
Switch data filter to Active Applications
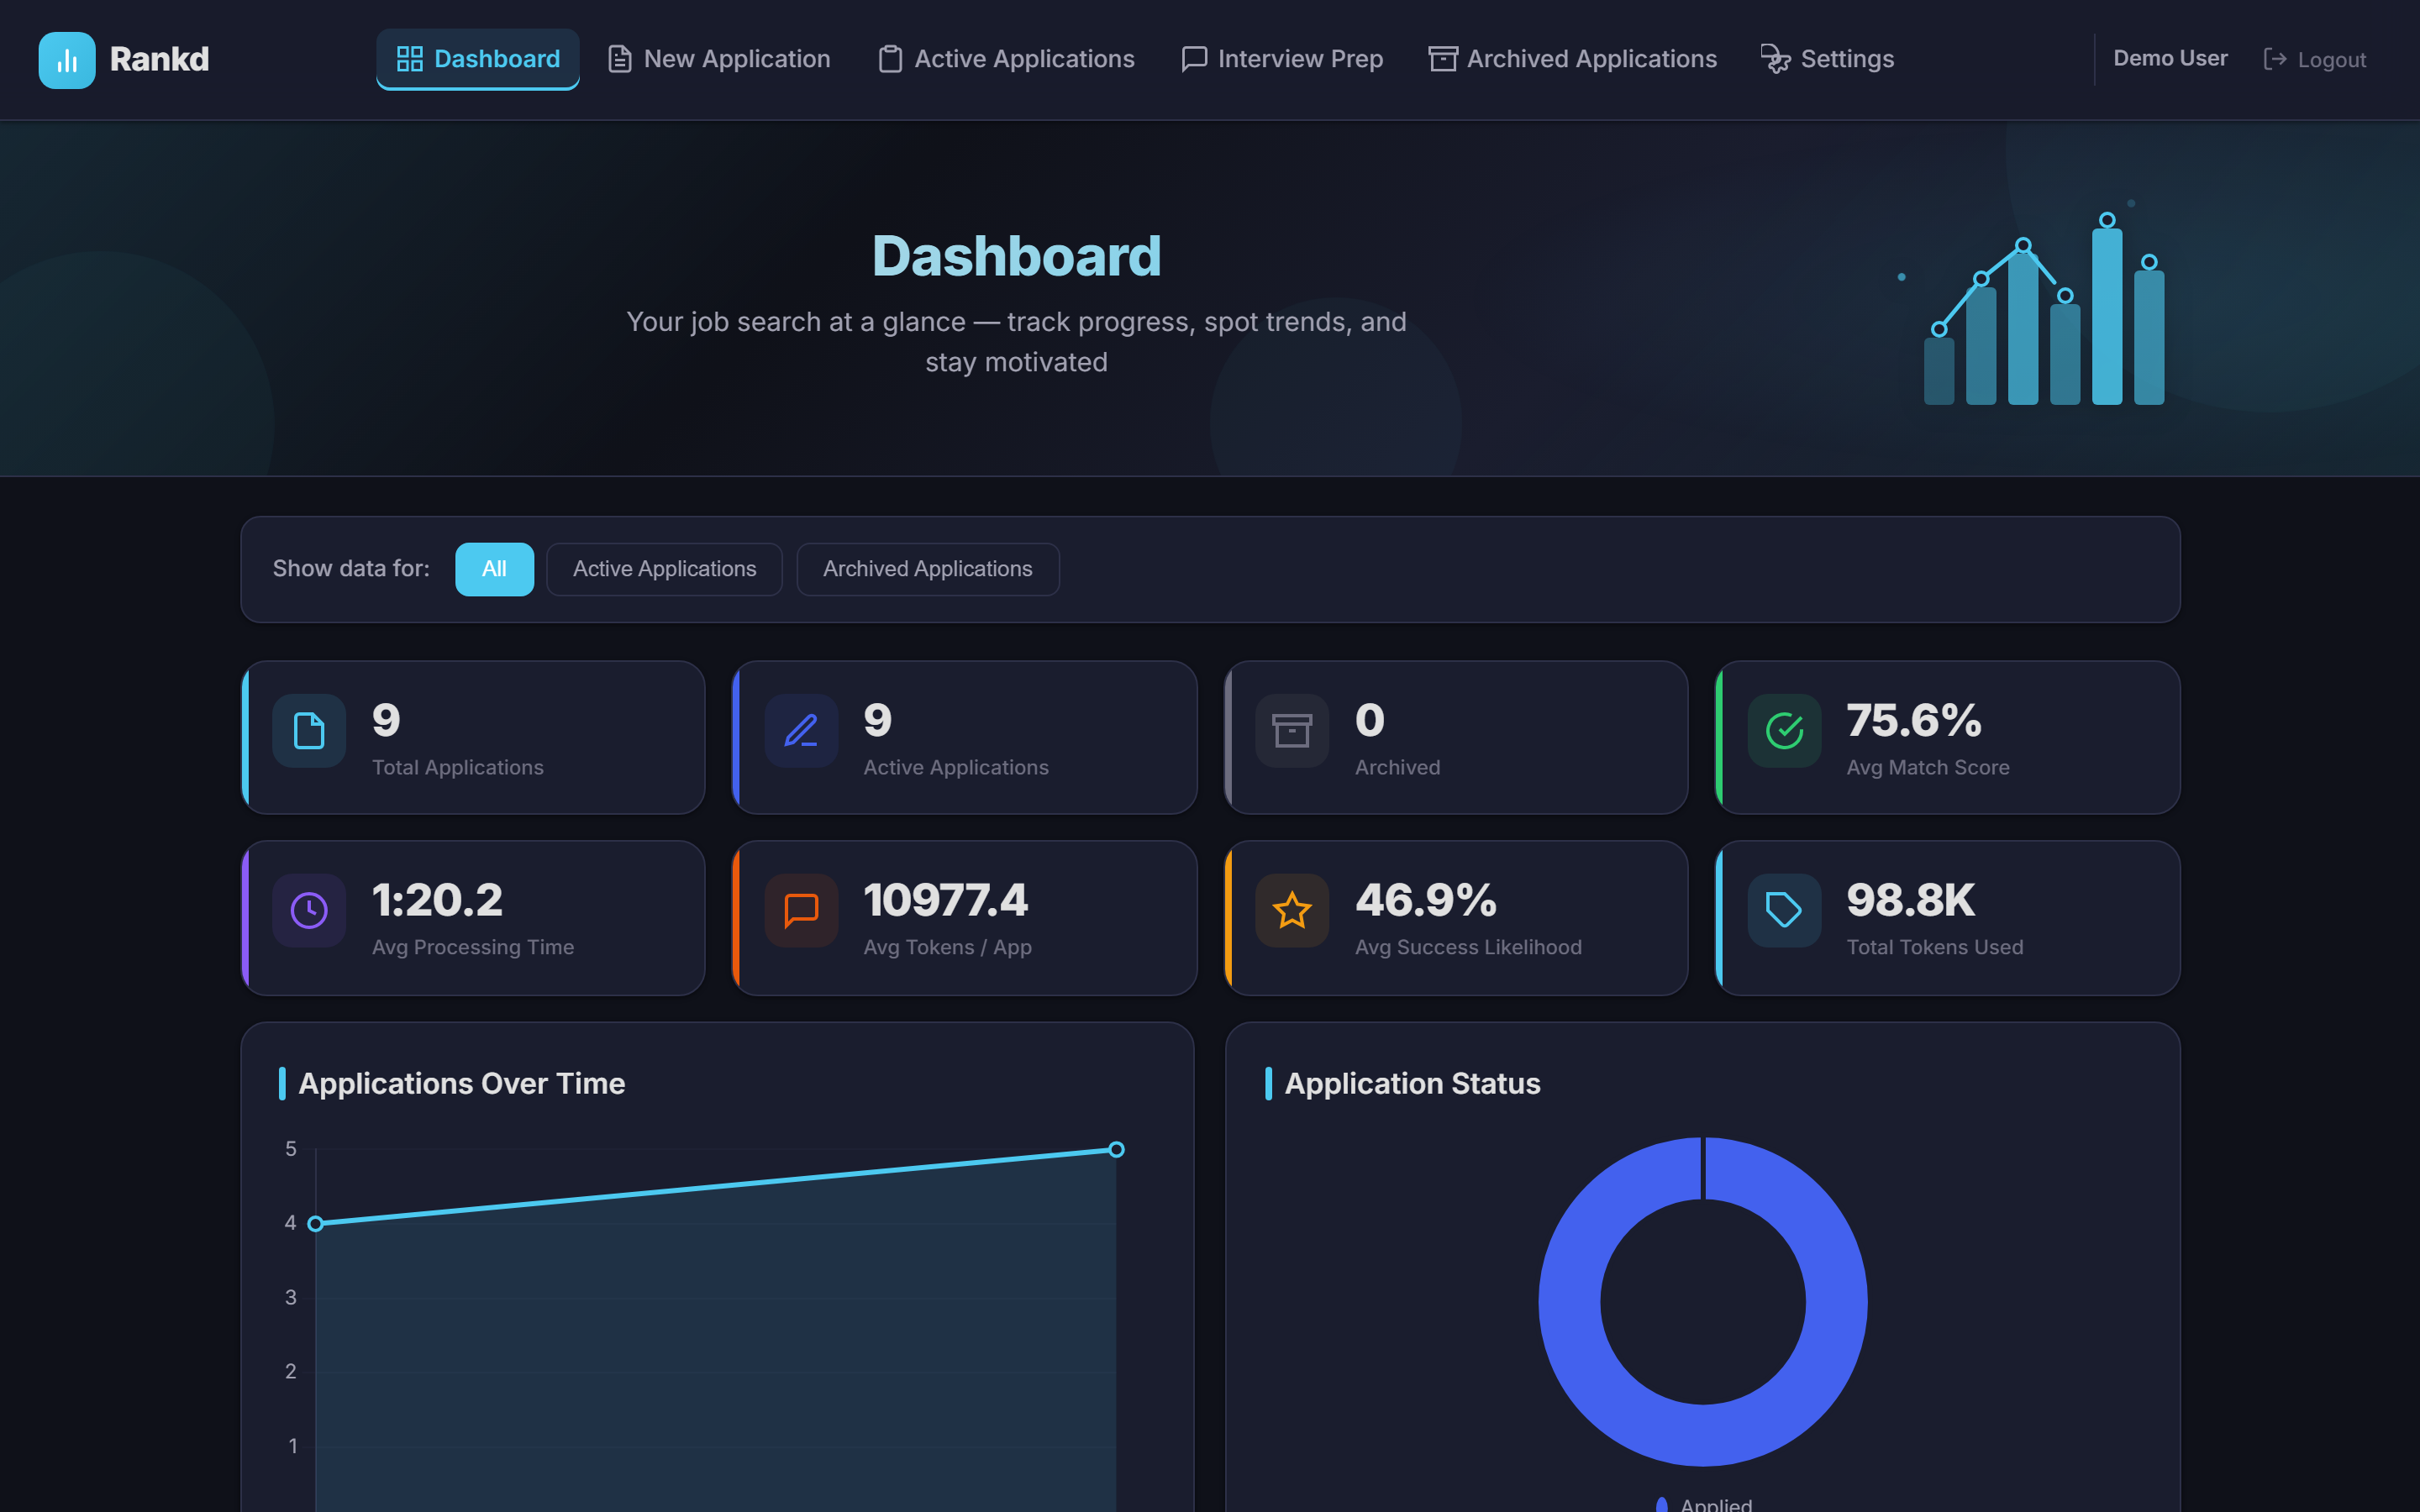[x=664, y=569]
